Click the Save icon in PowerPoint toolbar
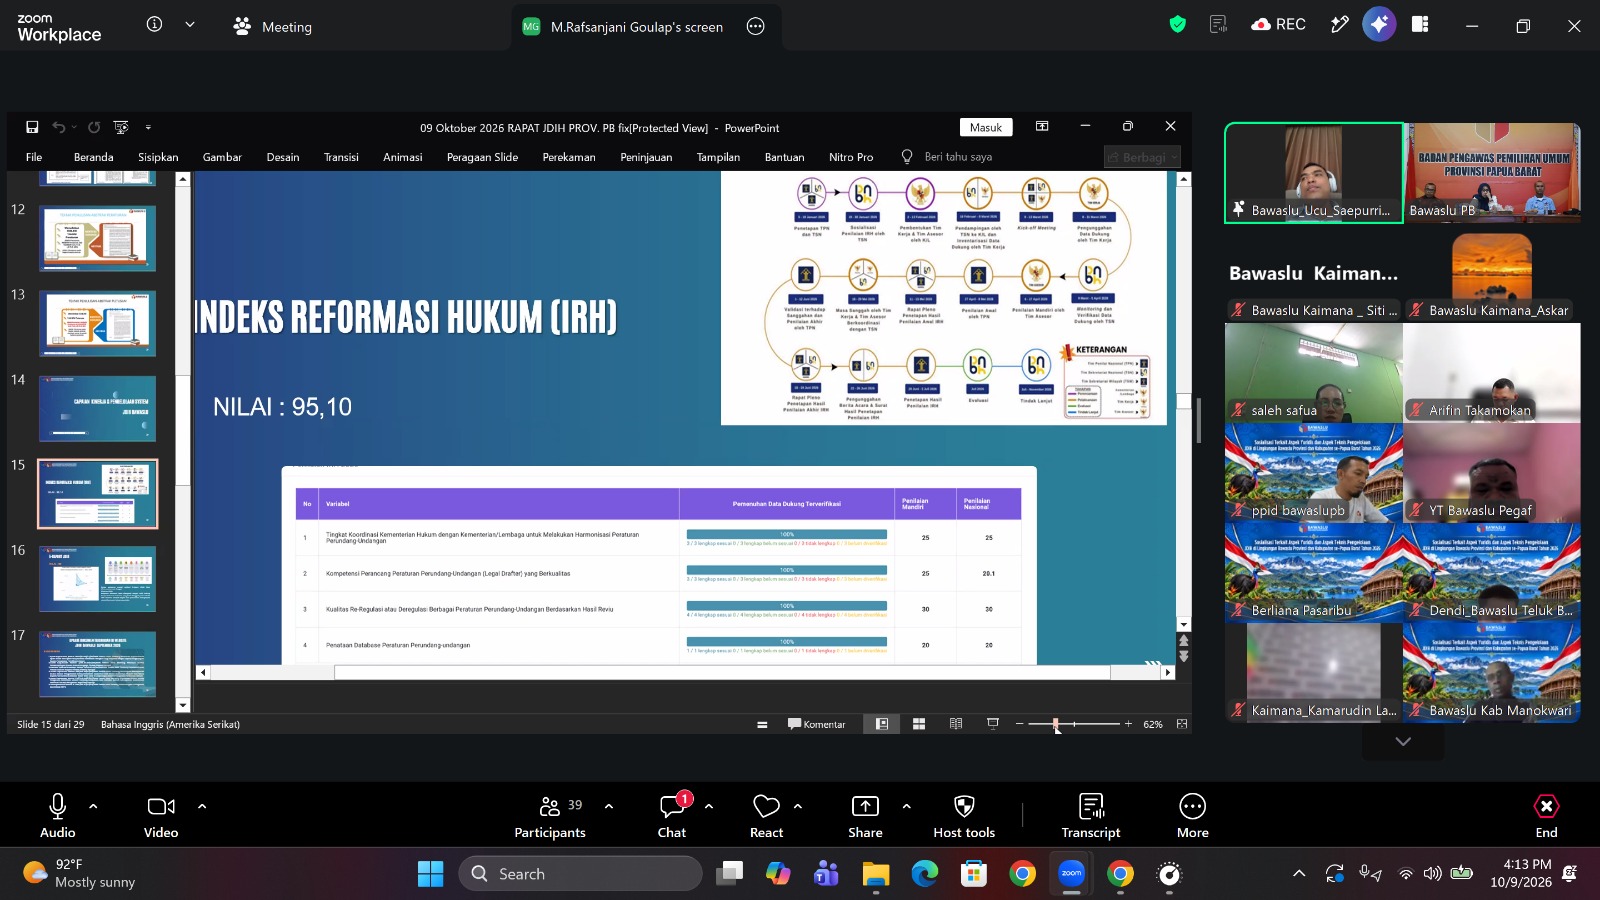Viewport: 1600px width, 900px height. (x=32, y=127)
